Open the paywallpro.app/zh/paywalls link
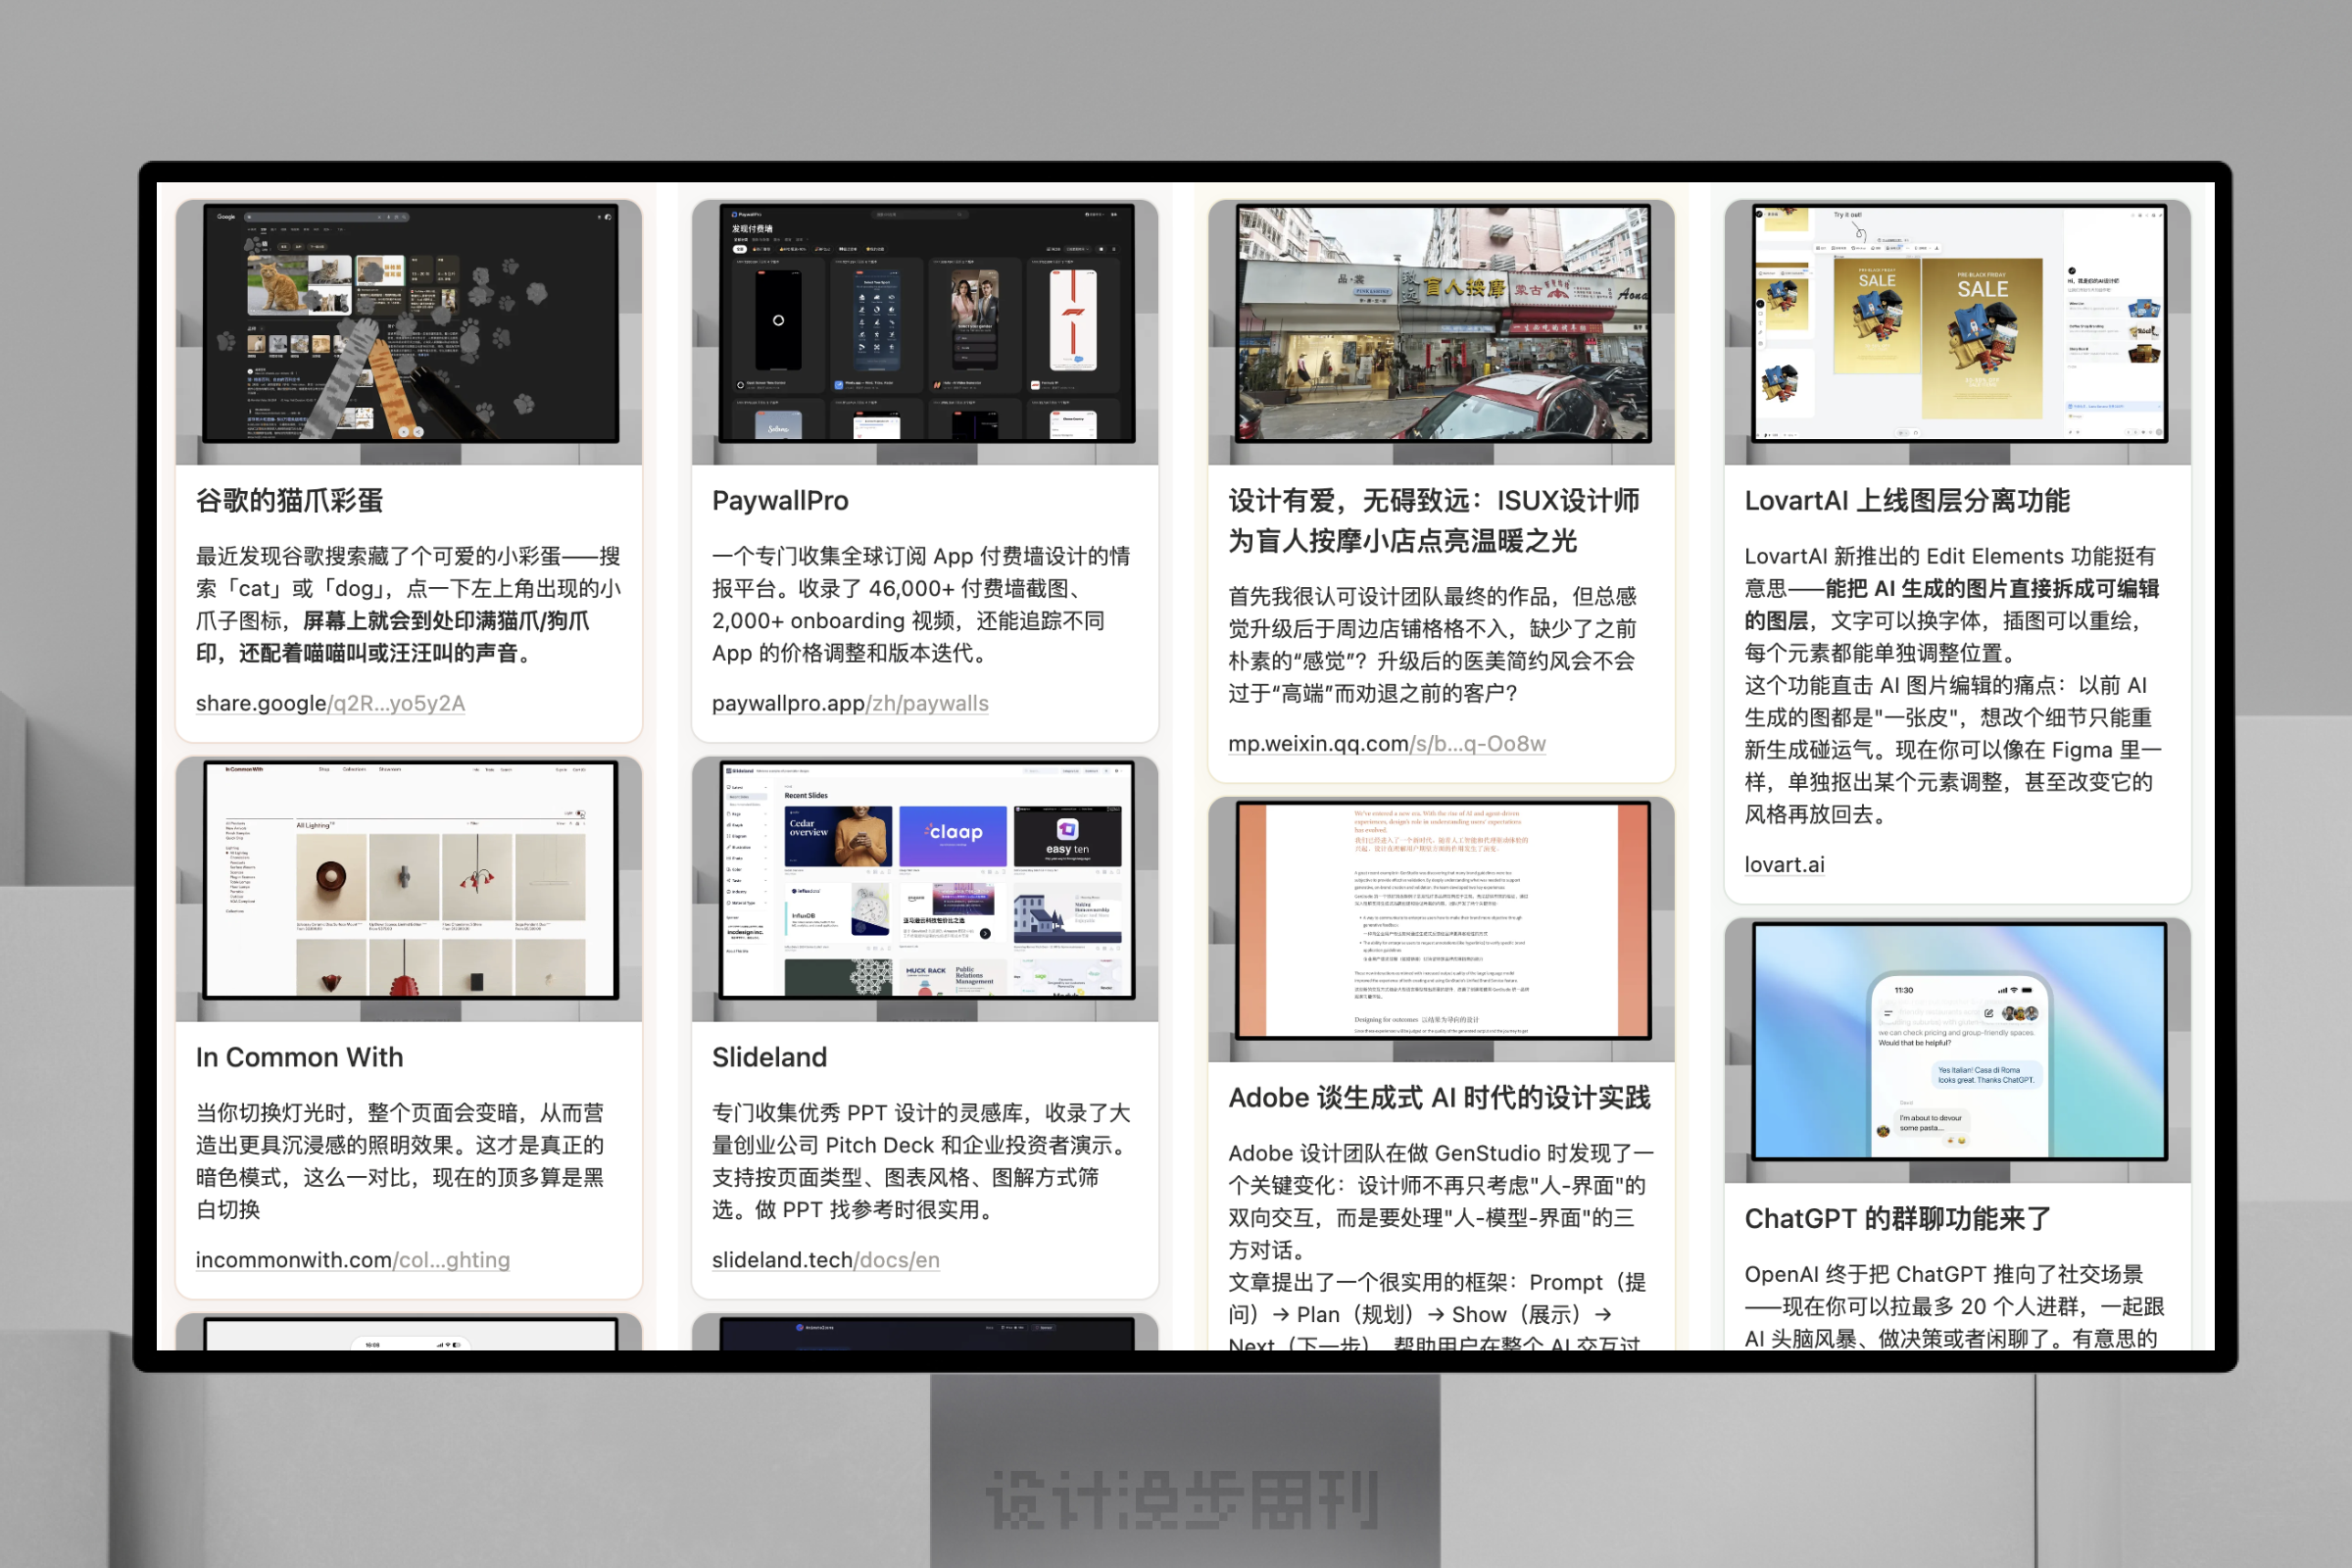Screen dimensions: 2352x1568 click(x=850, y=703)
